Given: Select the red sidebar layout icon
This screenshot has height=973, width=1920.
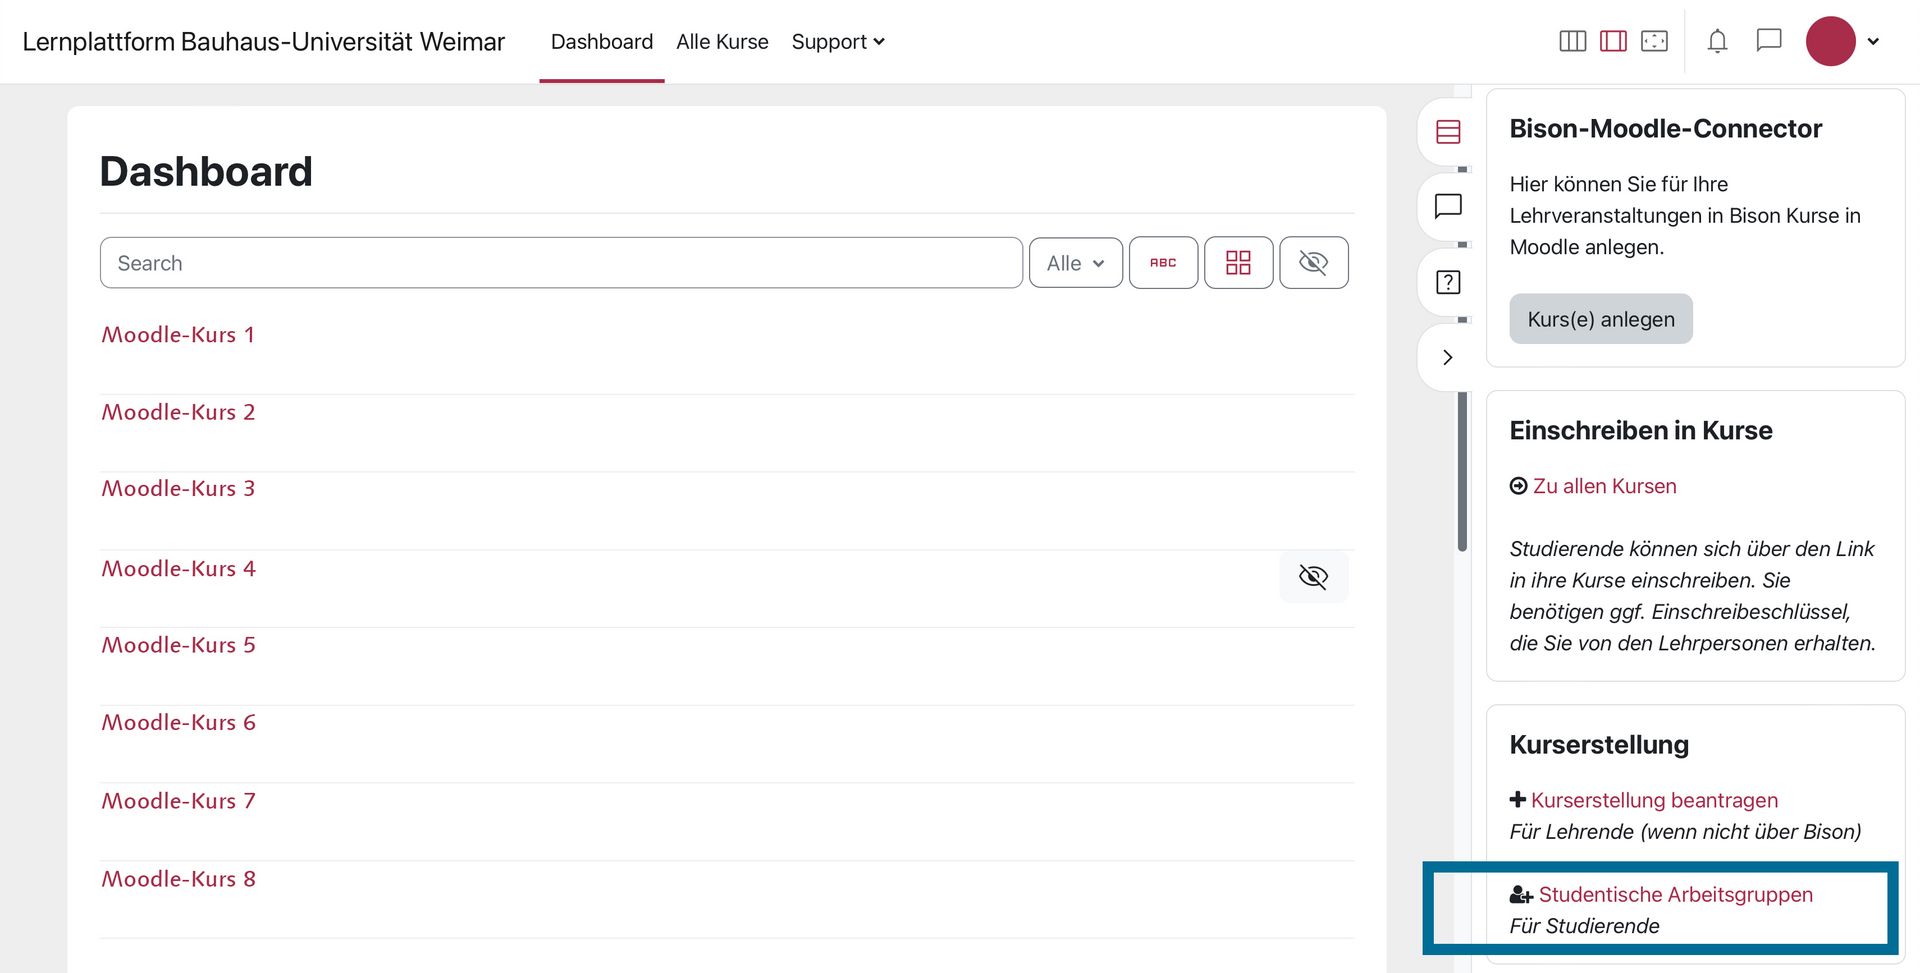Looking at the screenshot, I should [x=1613, y=41].
